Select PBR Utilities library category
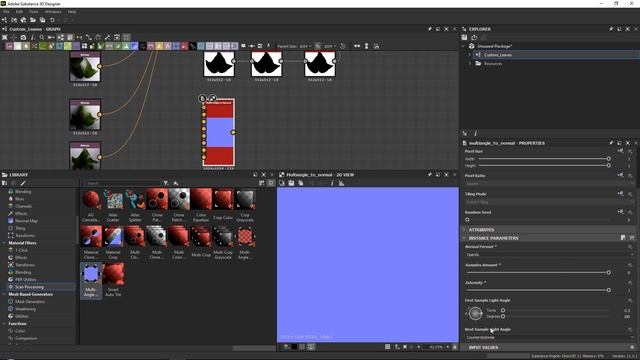This screenshot has height=360, width=640. (x=26, y=280)
